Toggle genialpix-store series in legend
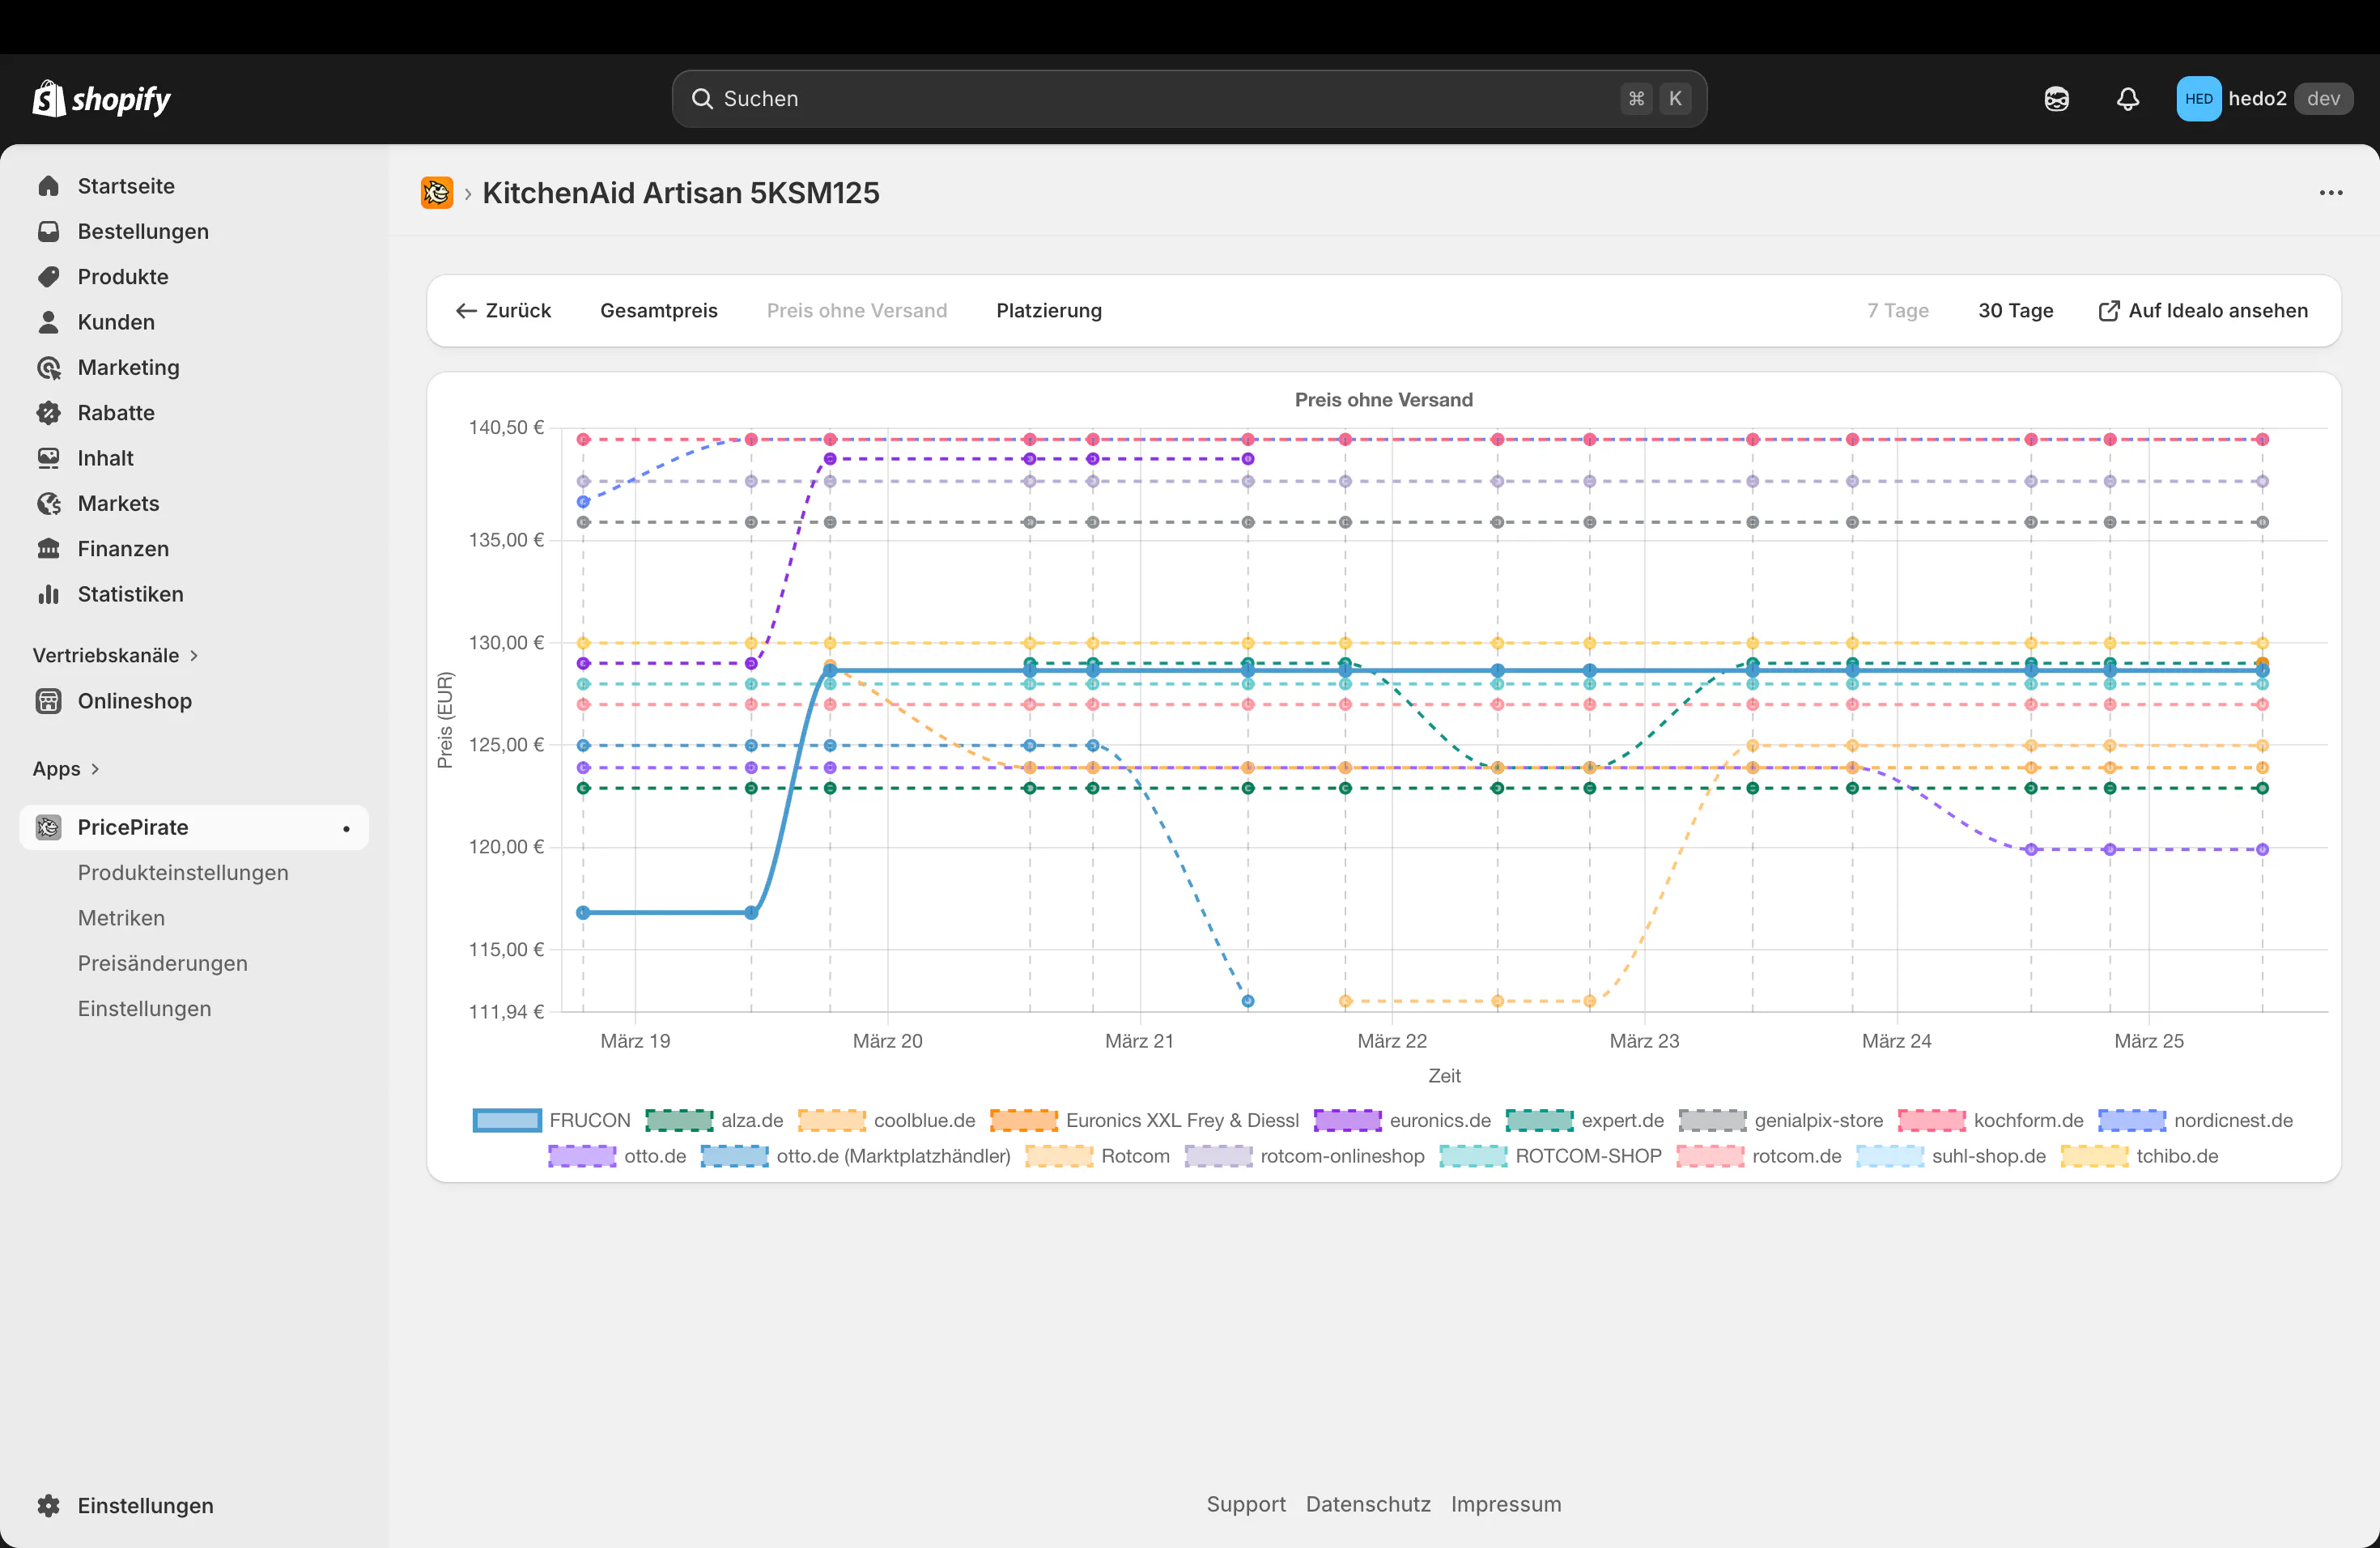 (x=1781, y=1120)
